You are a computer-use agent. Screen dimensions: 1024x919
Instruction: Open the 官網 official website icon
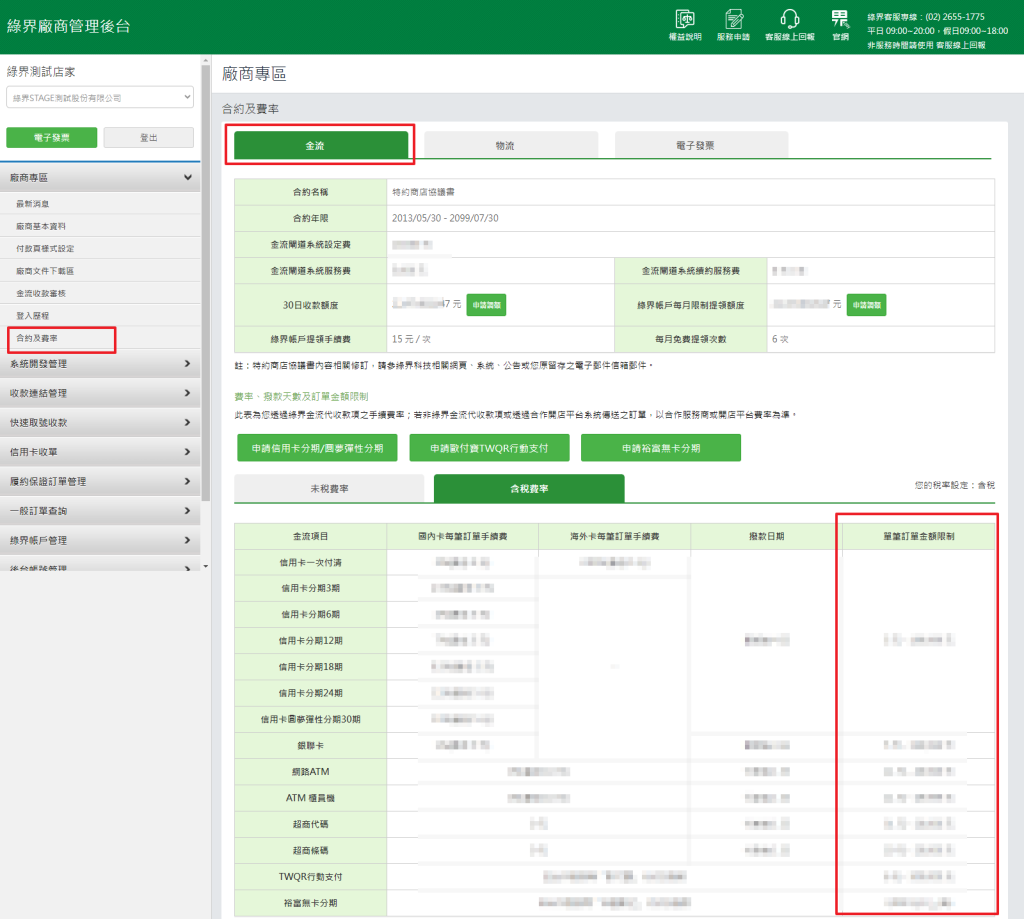click(840, 25)
